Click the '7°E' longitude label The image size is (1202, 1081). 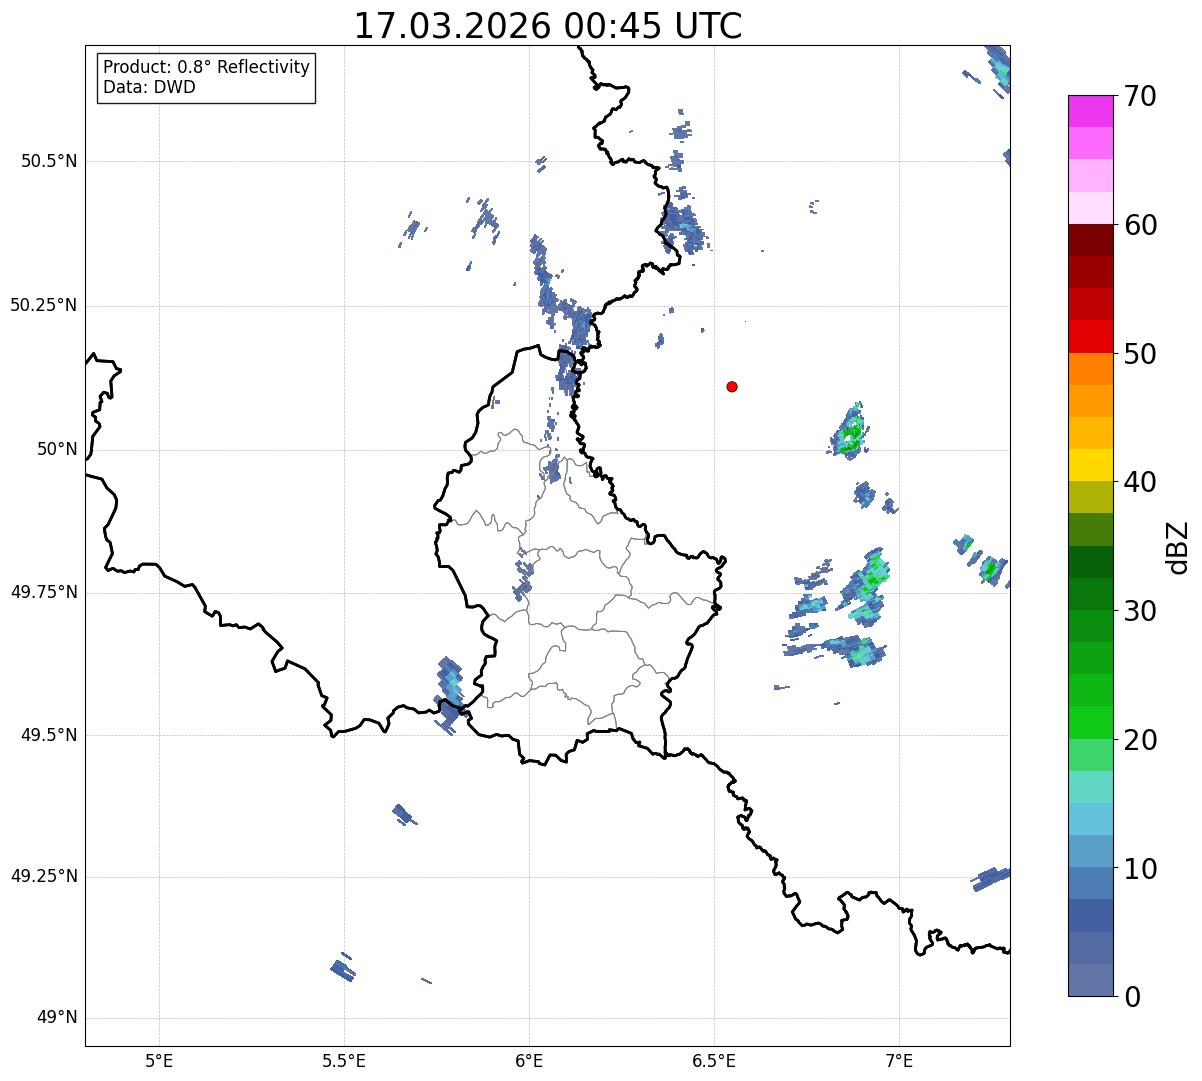click(899, 1060)
